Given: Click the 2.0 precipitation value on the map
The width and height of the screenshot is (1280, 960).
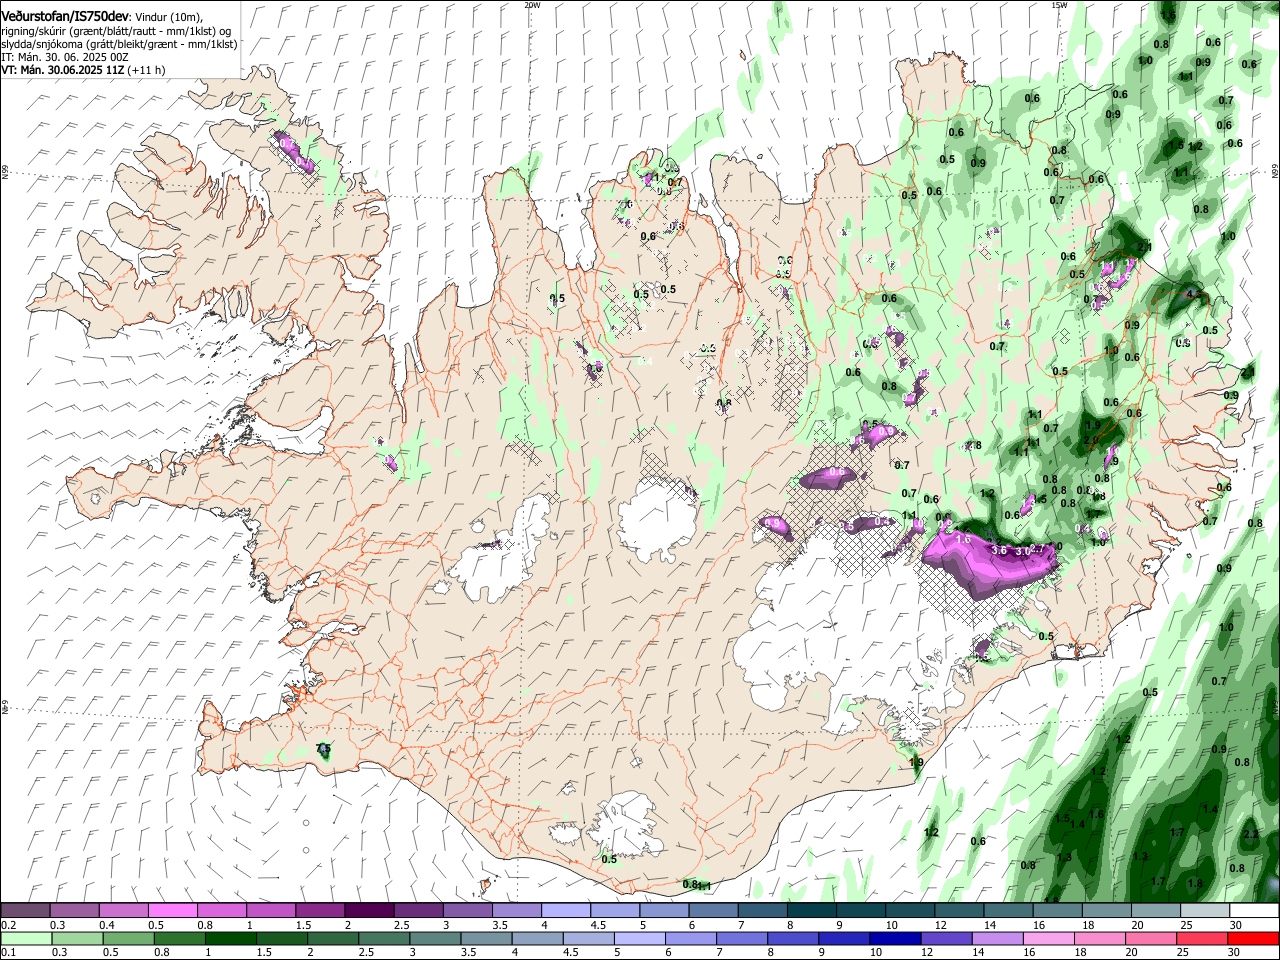Looking at the screenshot, I should [x=1090, y=439].
